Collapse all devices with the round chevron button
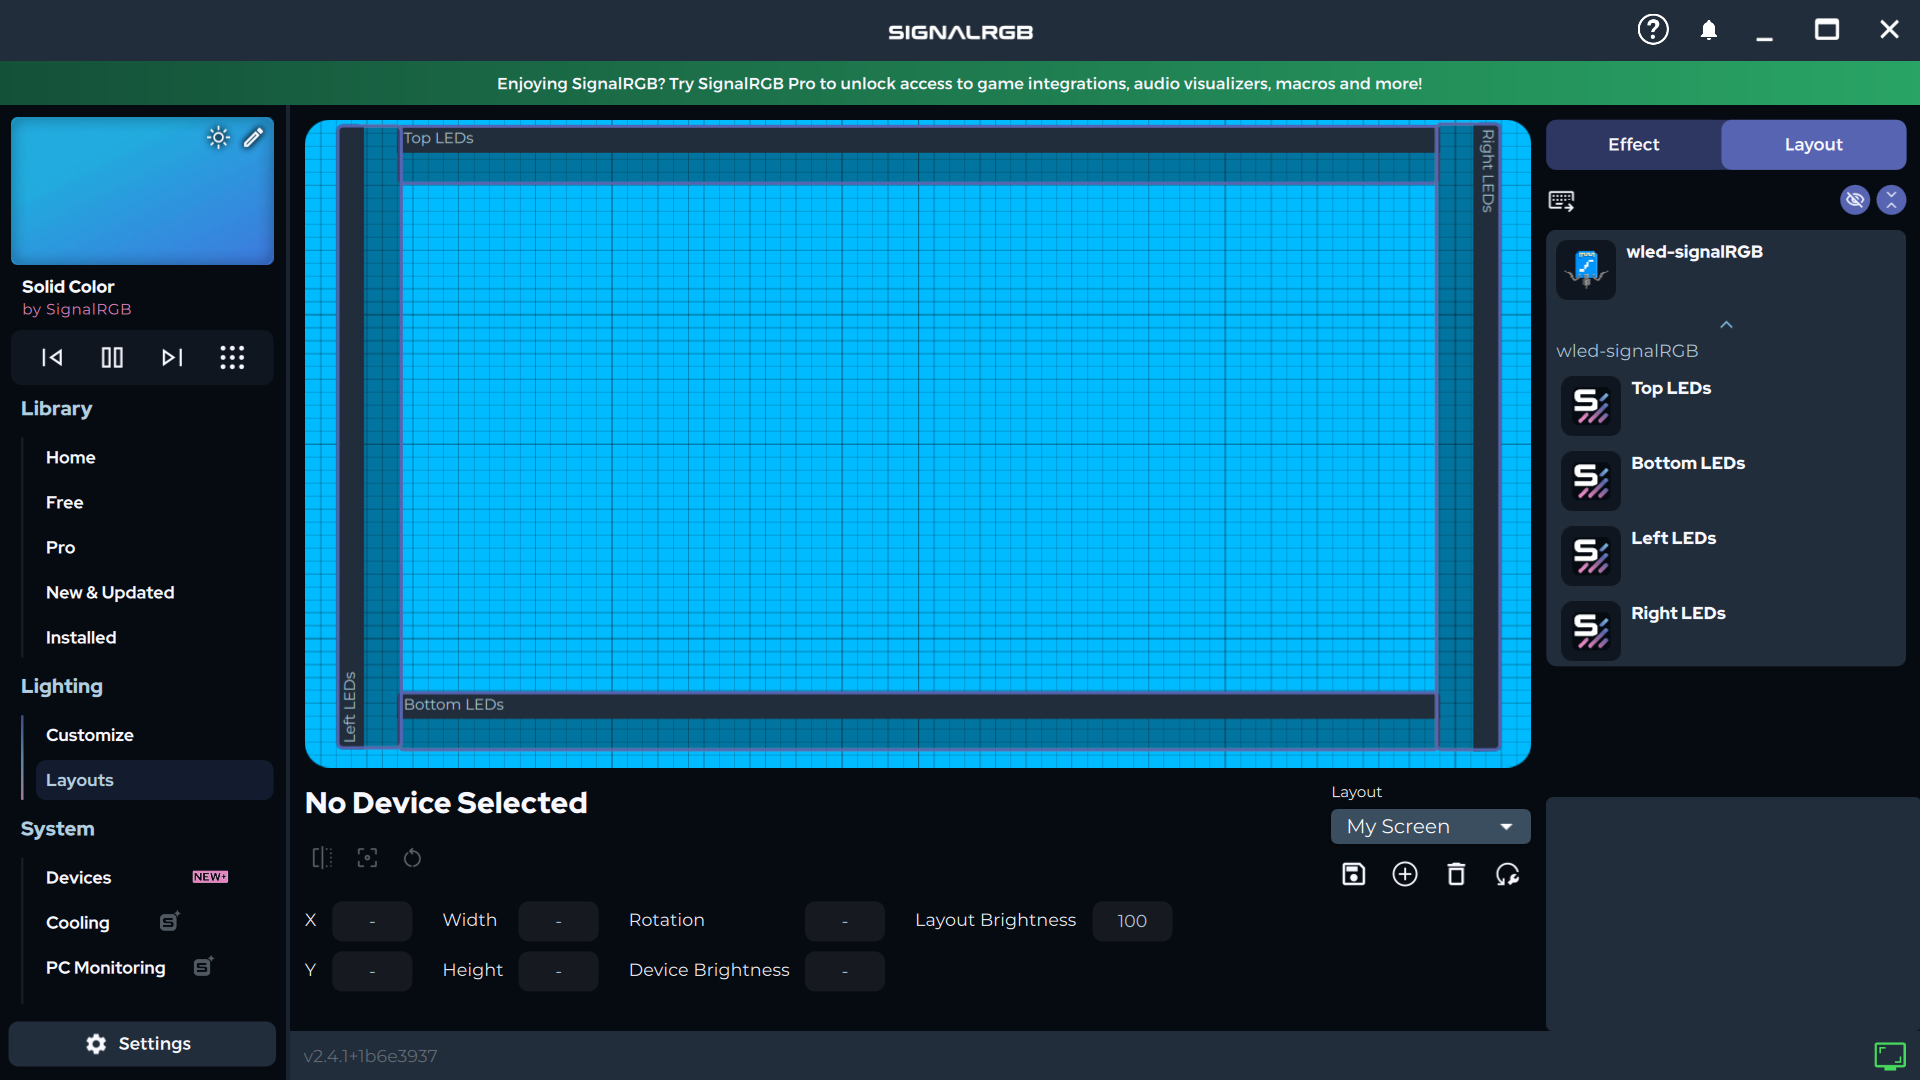1920x1080 pixels. 1891,200
